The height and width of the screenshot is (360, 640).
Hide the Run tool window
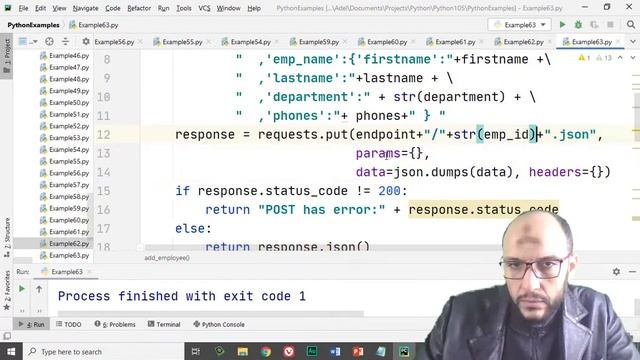point(632,271)
